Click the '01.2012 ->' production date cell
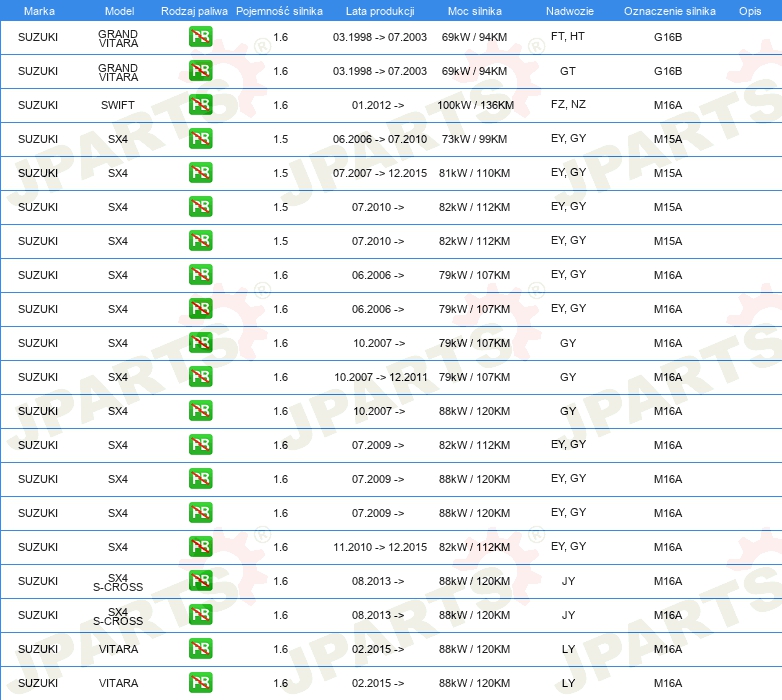This screenshot has width=782, height=700. click(378, 105)
